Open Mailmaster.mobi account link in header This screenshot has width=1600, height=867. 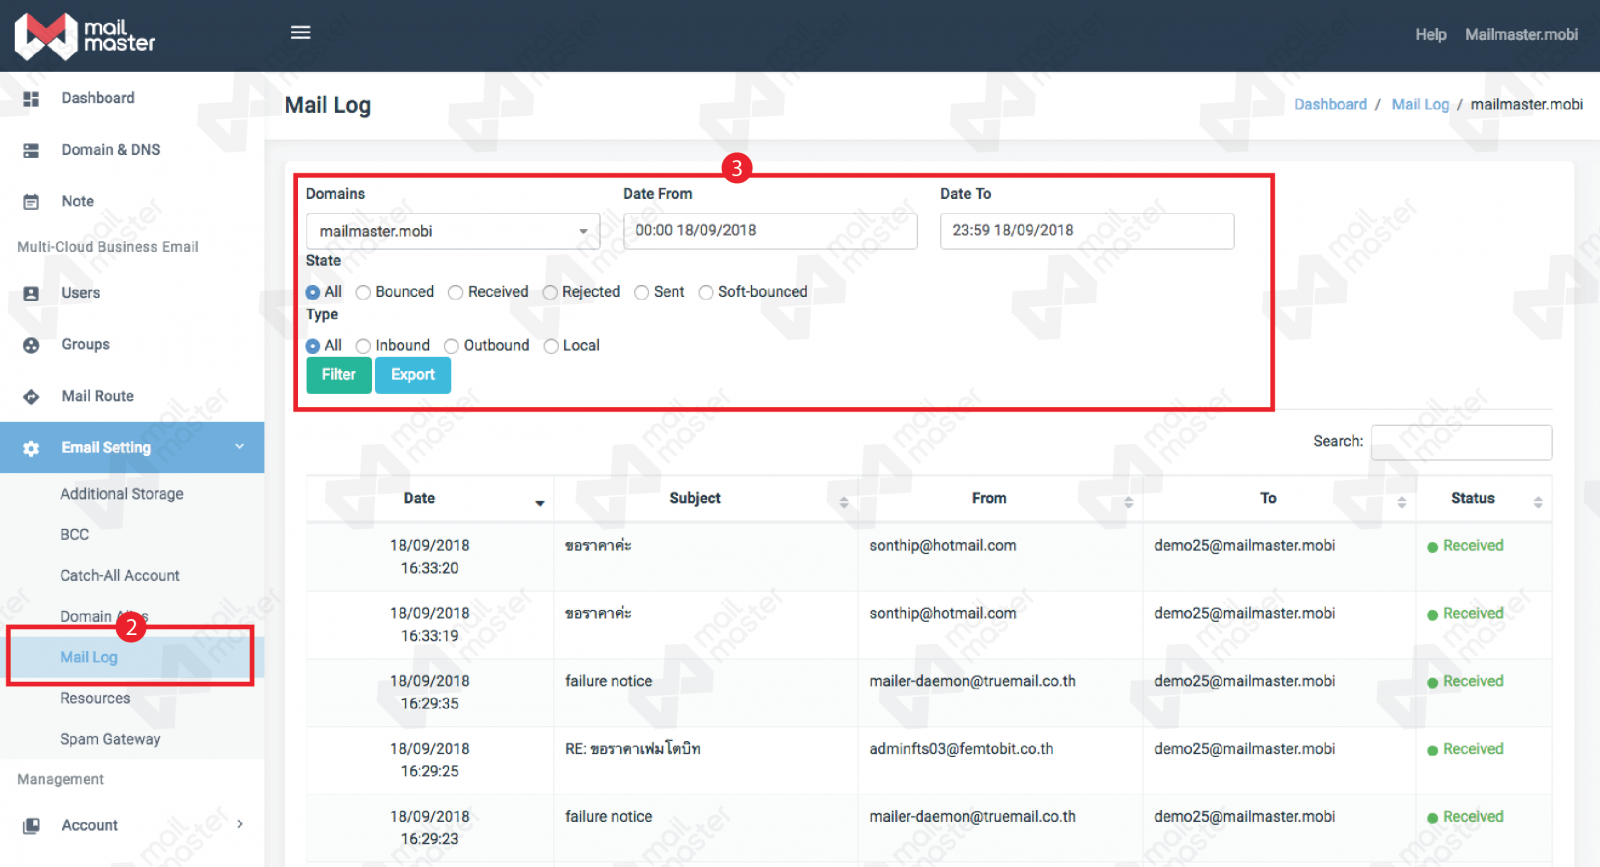pos(1522,34)
